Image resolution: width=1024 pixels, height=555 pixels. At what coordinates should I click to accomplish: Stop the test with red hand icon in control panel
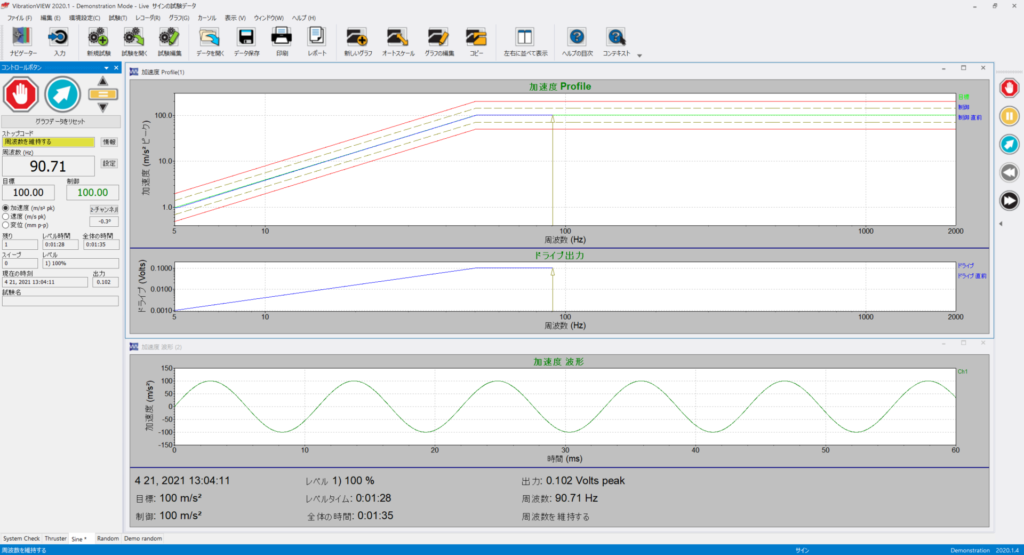[x=21, y=94]
